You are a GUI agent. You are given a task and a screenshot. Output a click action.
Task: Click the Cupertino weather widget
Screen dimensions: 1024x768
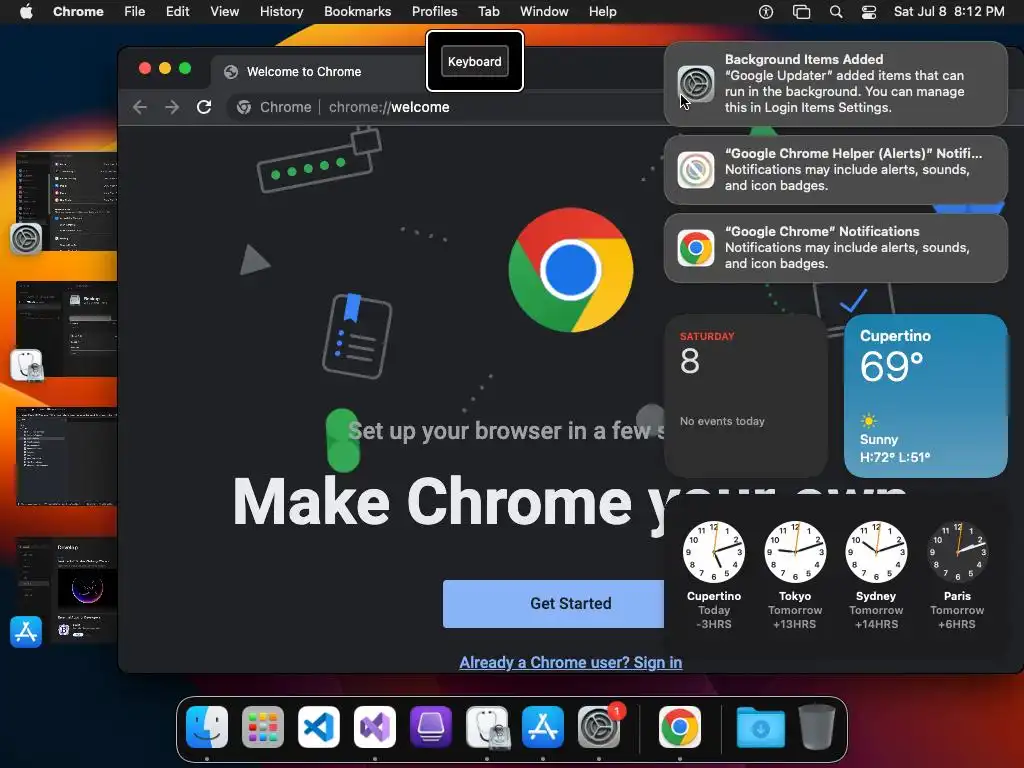click(925, 396)
